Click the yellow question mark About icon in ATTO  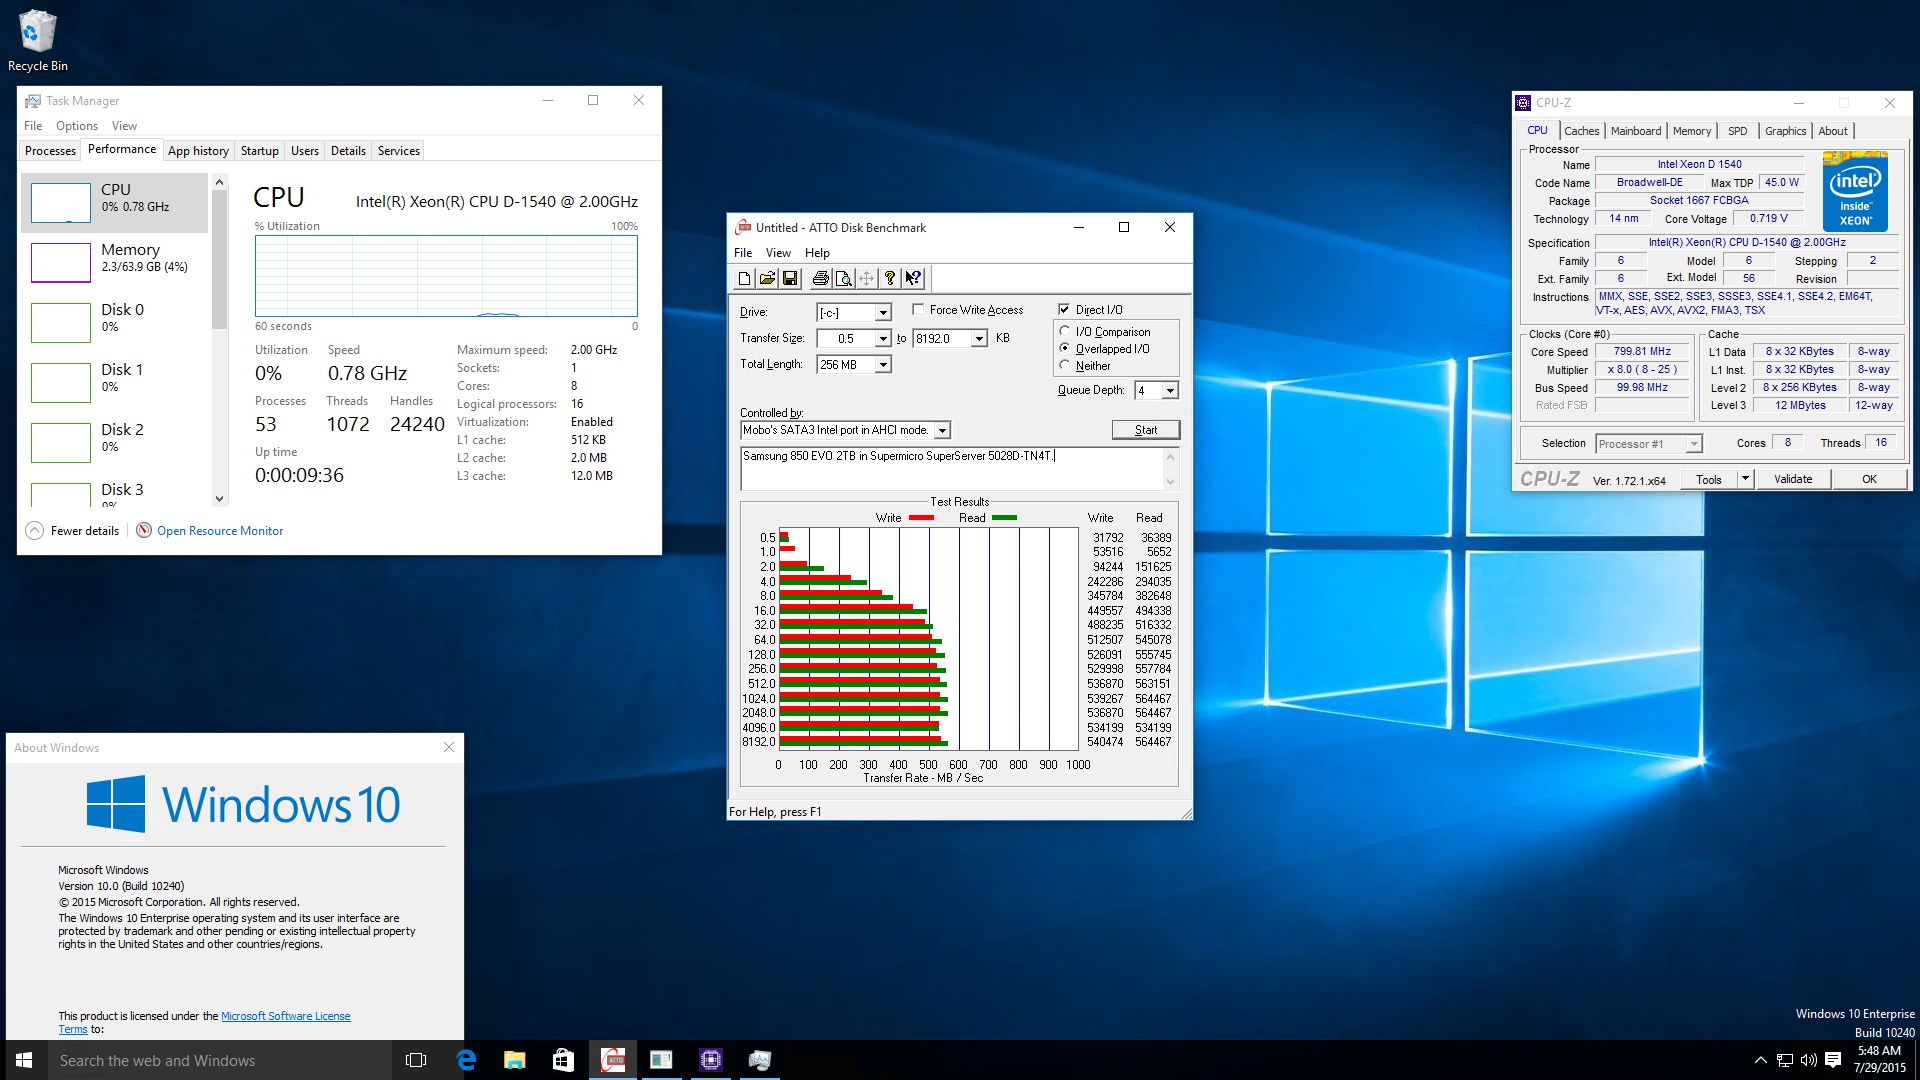(889, 279)
